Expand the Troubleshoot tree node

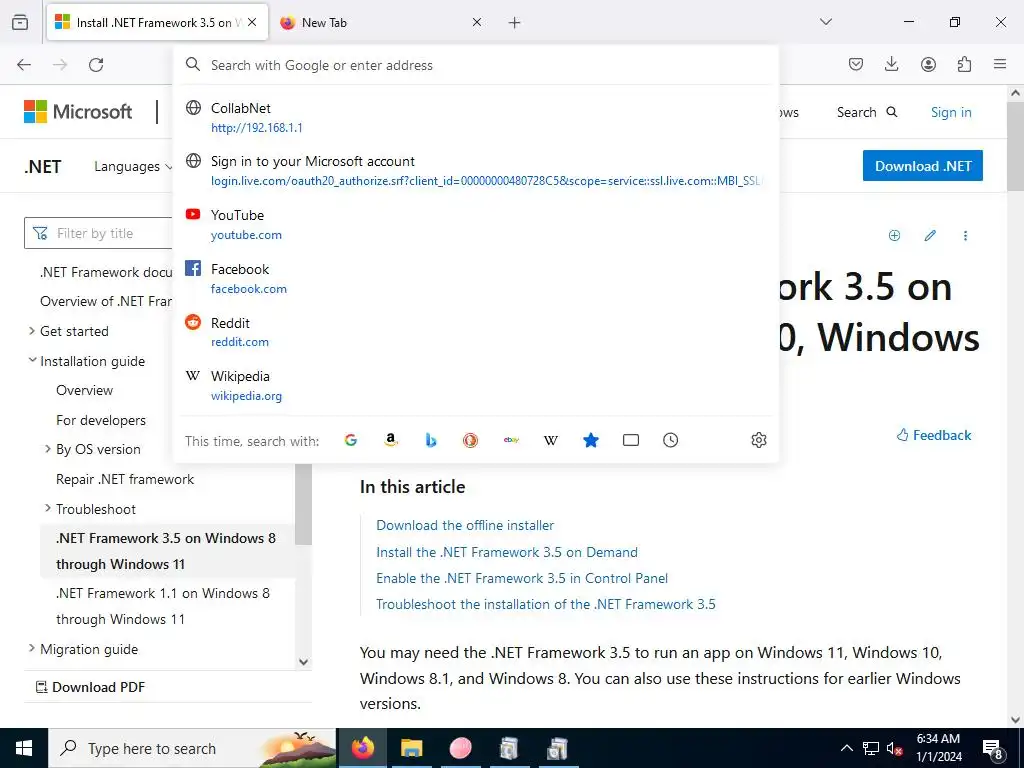coord(48,509)
